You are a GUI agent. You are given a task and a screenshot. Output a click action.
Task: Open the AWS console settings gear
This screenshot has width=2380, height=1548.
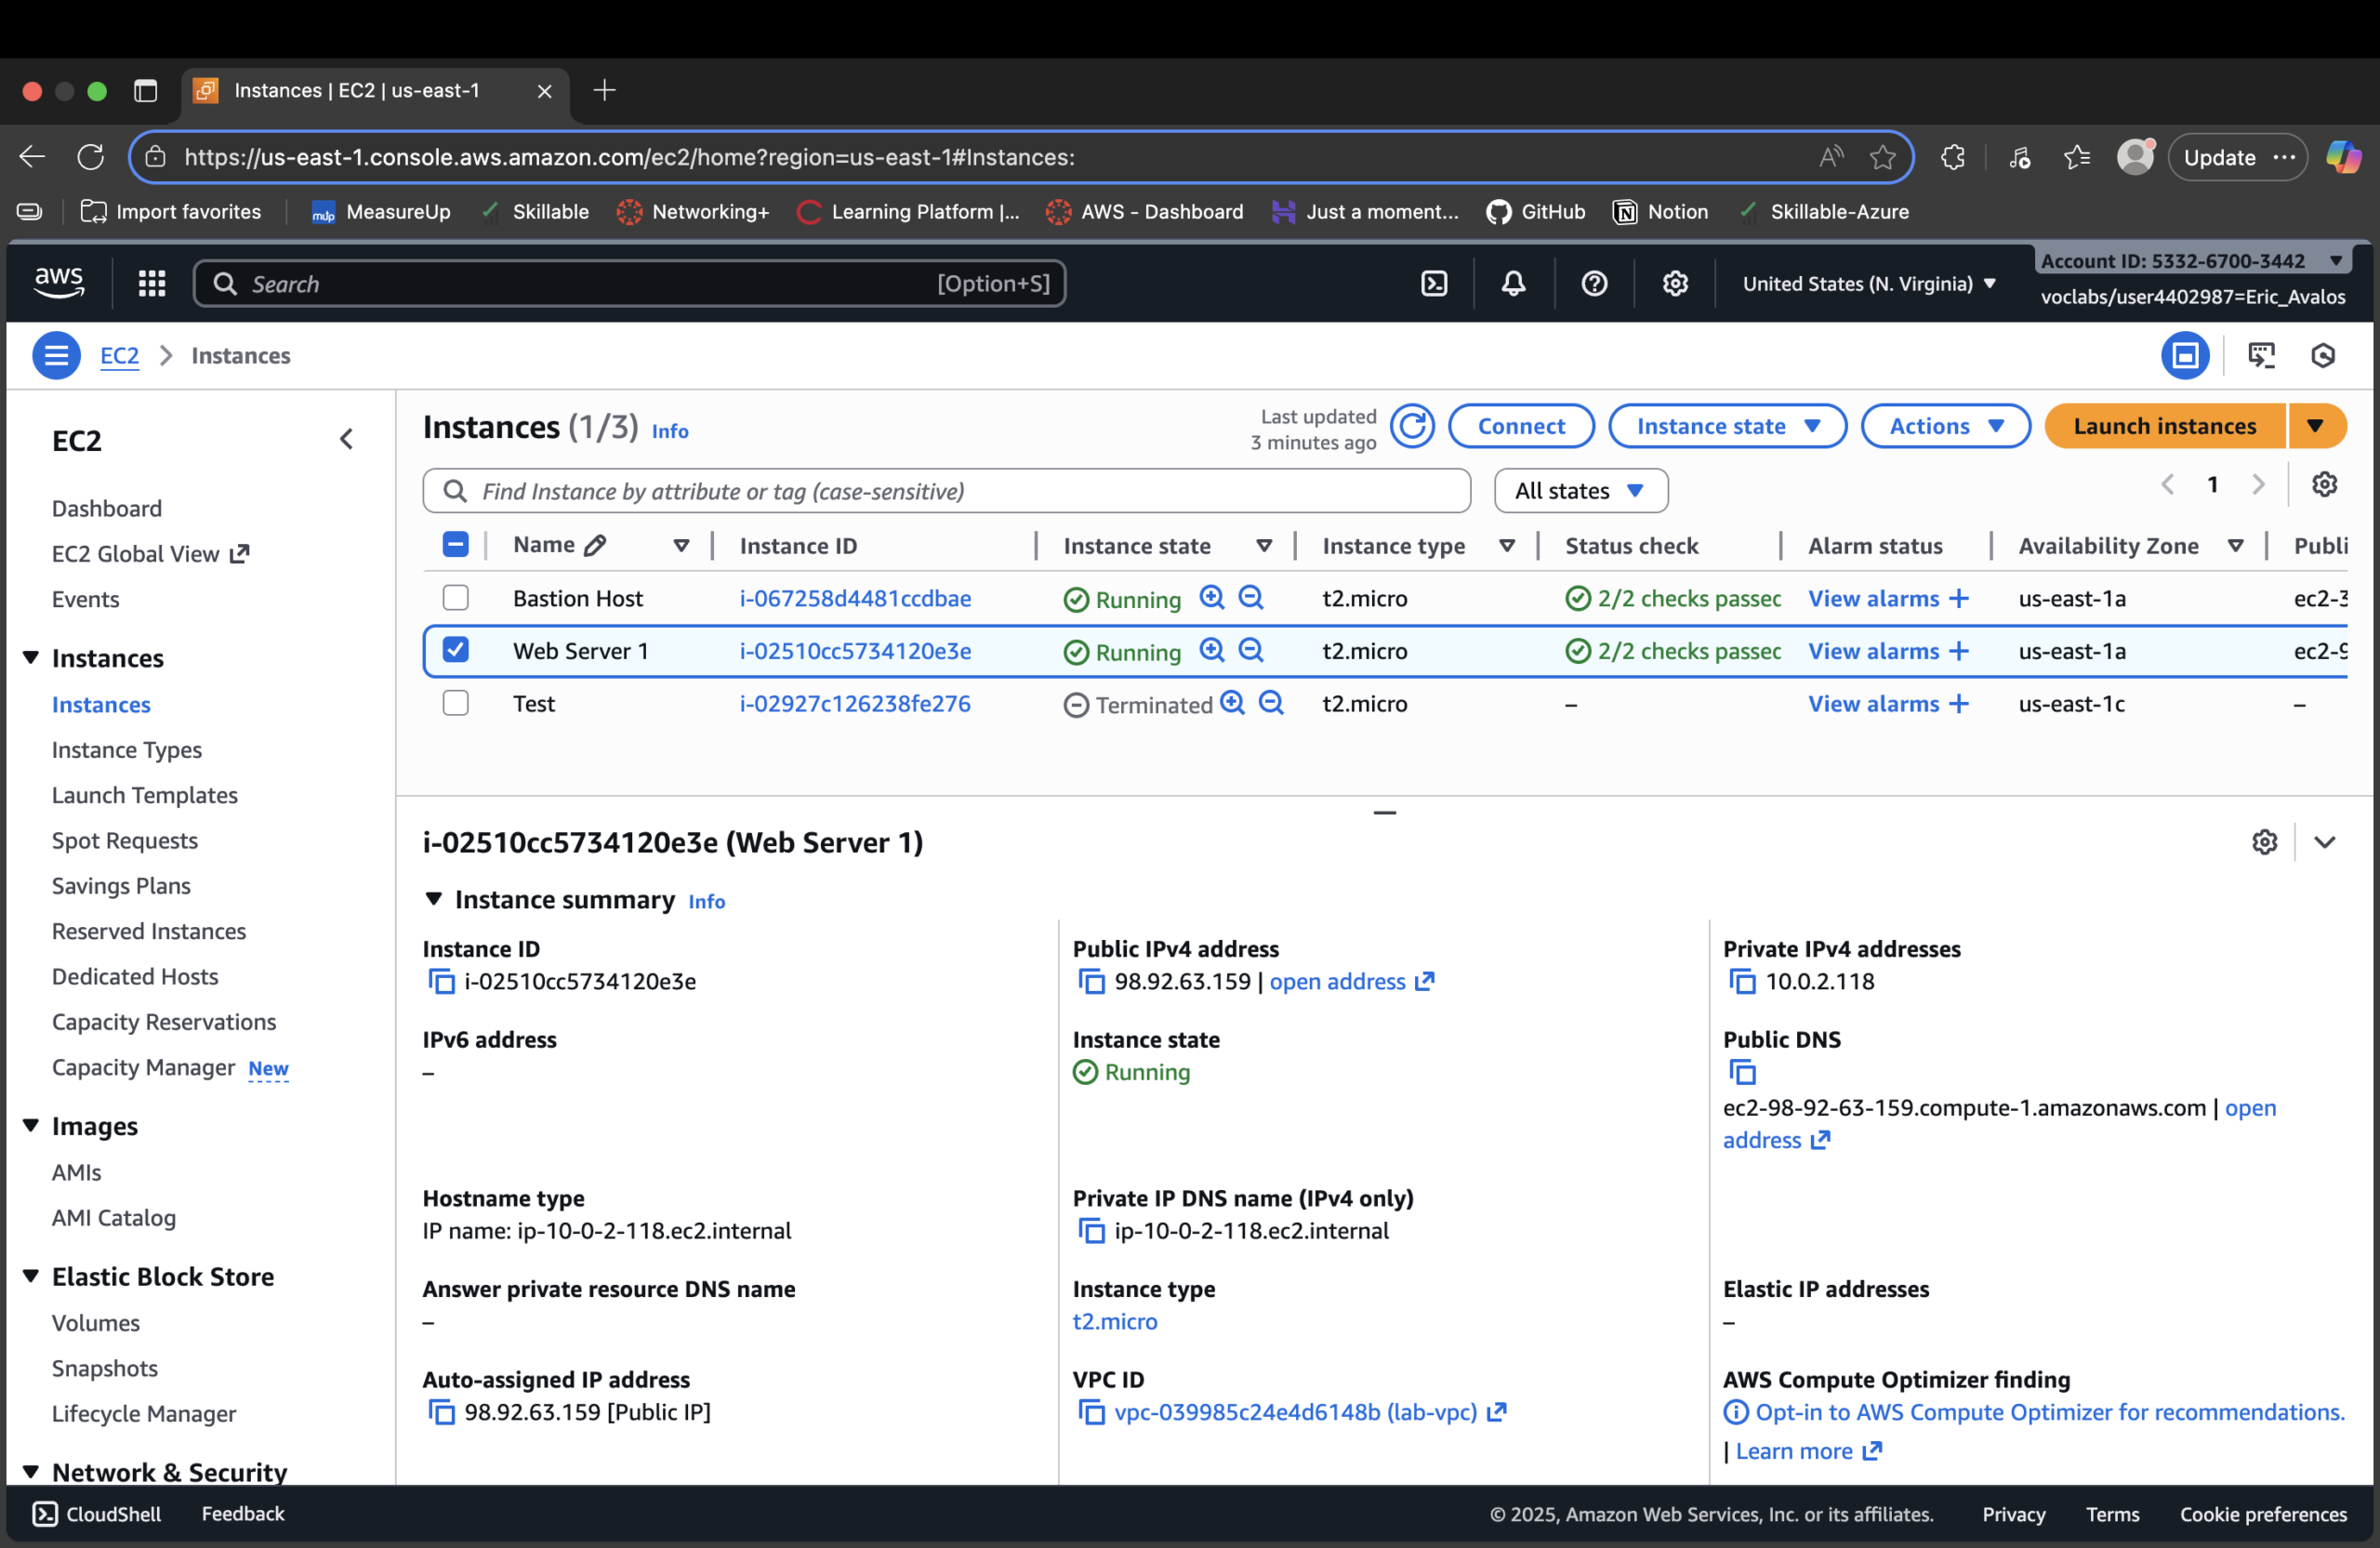(1675, 283)
